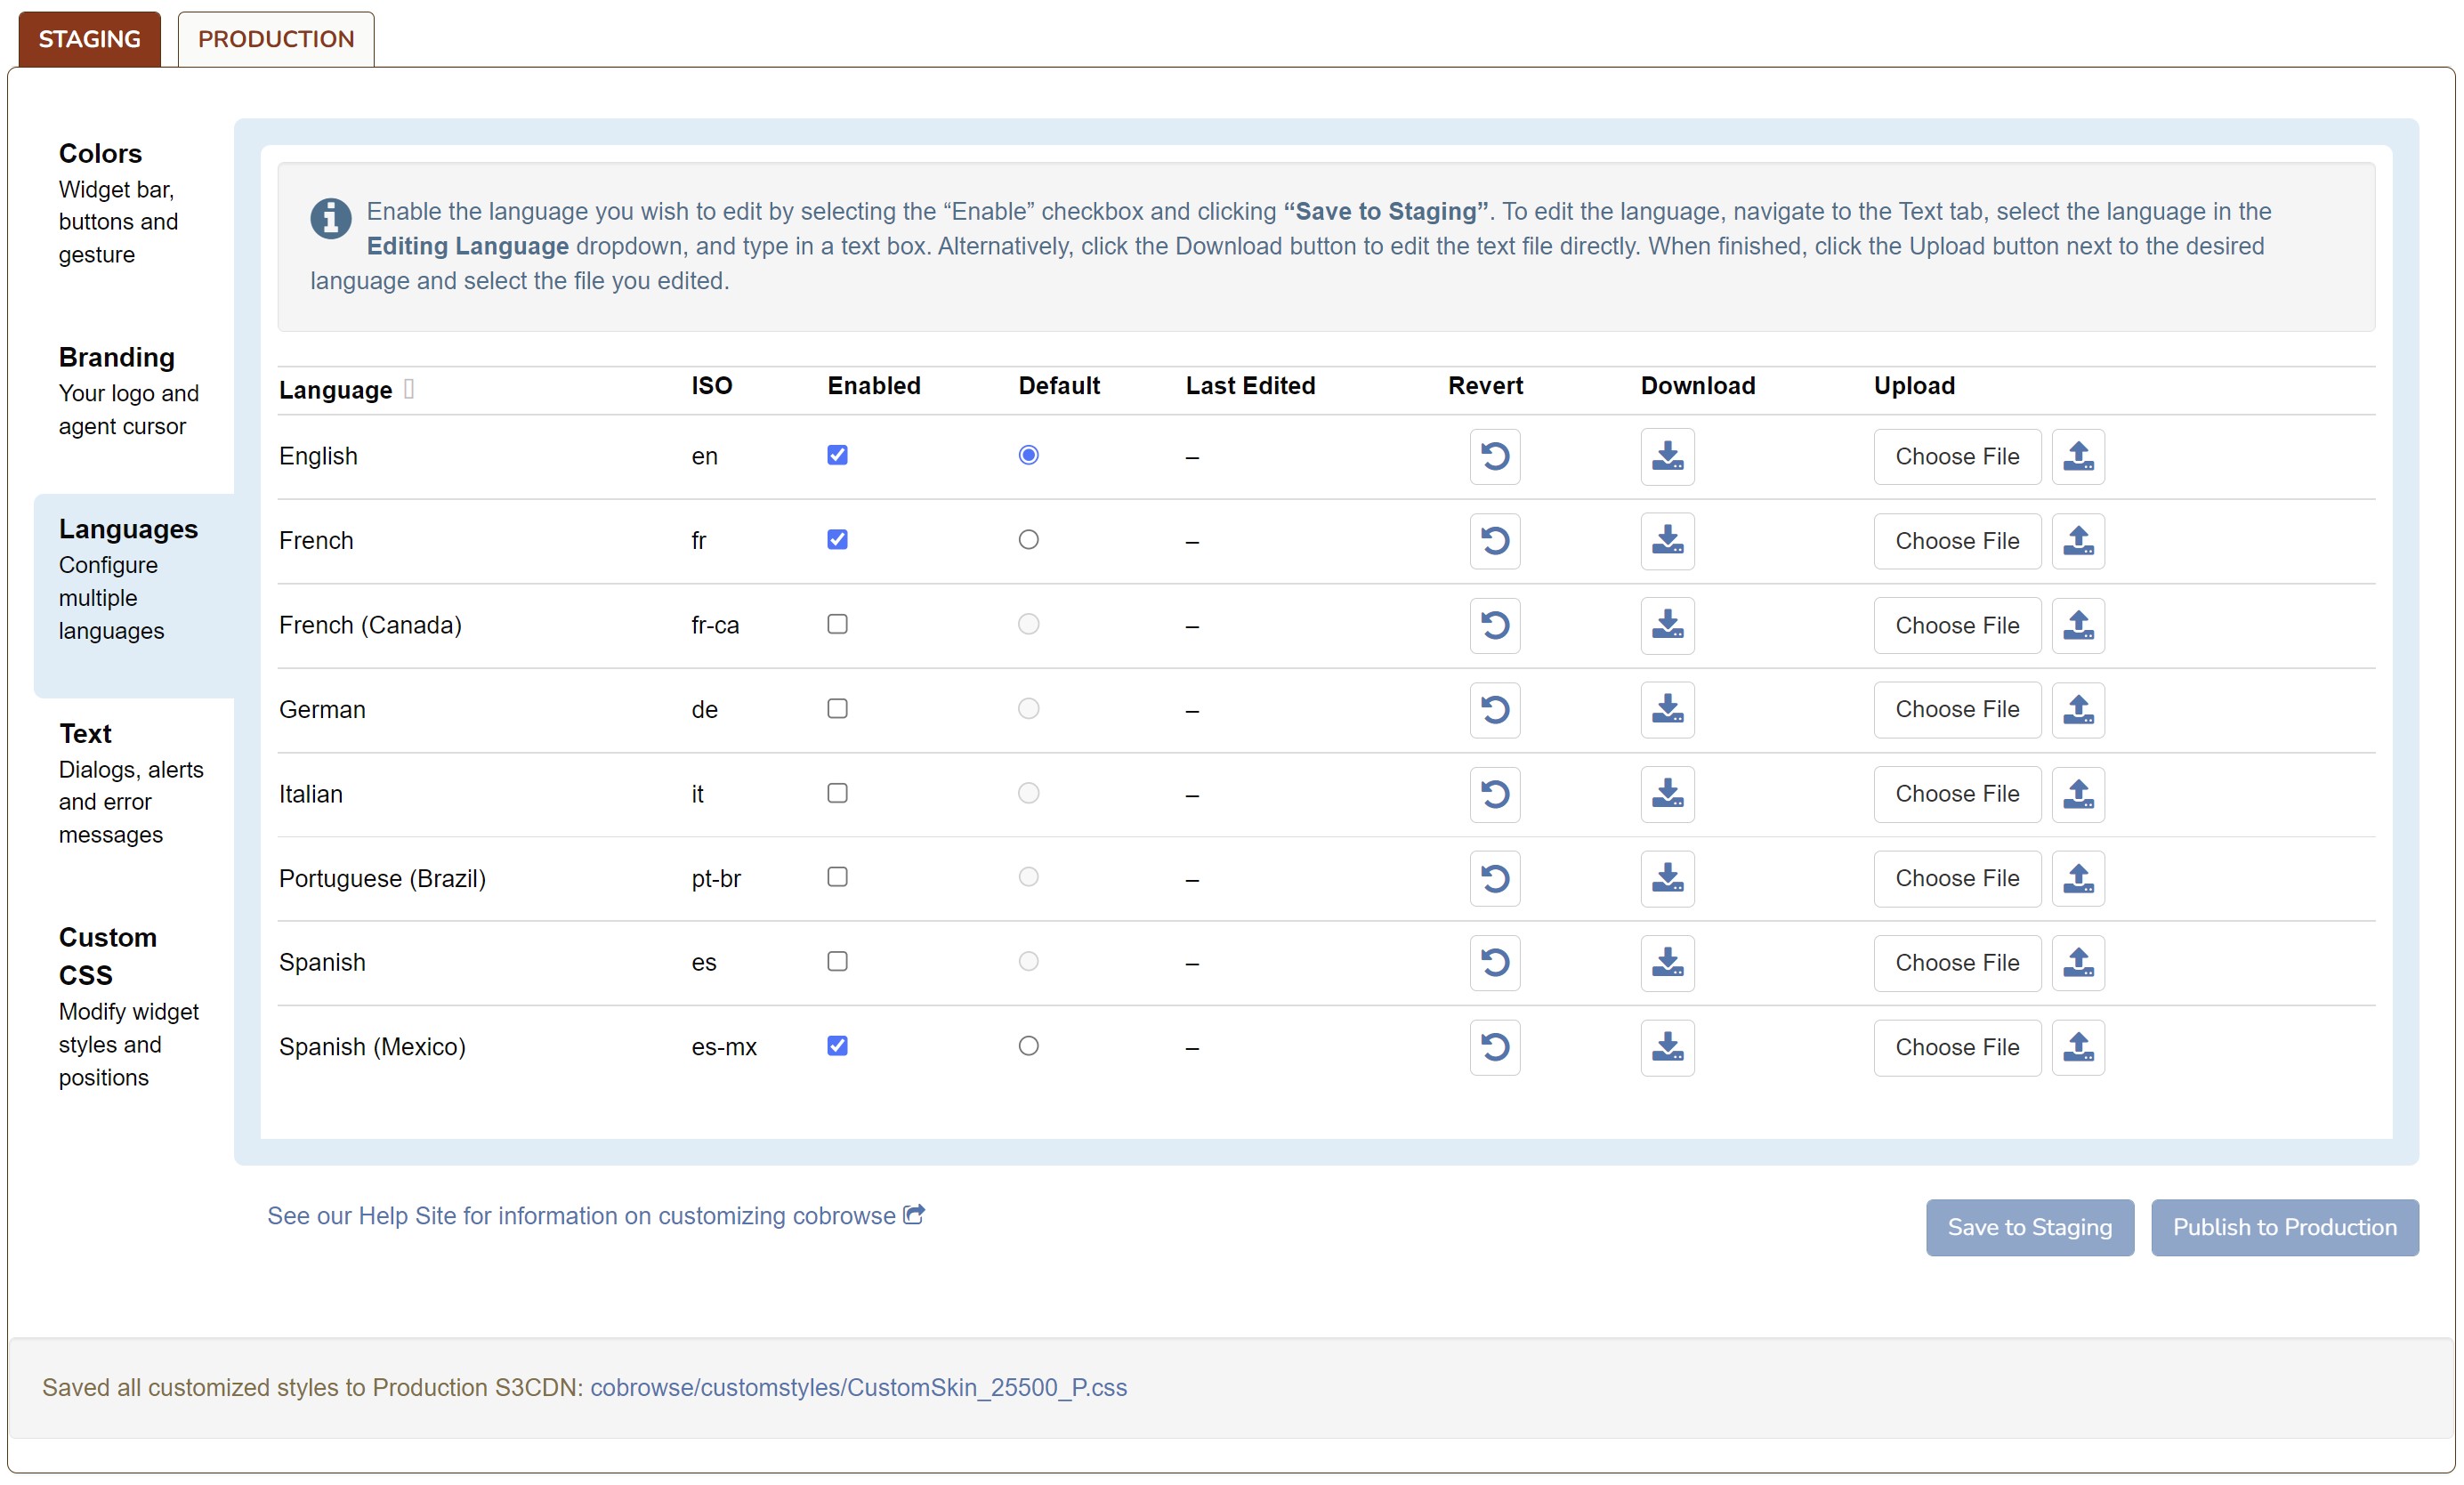The width and height of the screenshot is (2464, 1485).
Task: Enable the German language checkbox
Action: coord(837,708)
